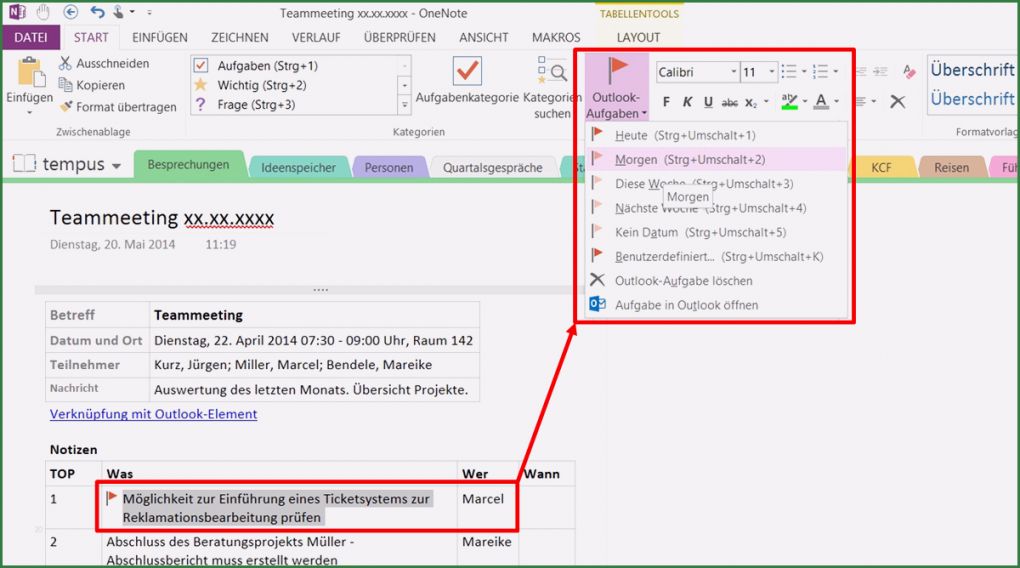Cut selection with Ausschneiden
This screenshot has height=568, width=1020.
click(x=104, y=63)
